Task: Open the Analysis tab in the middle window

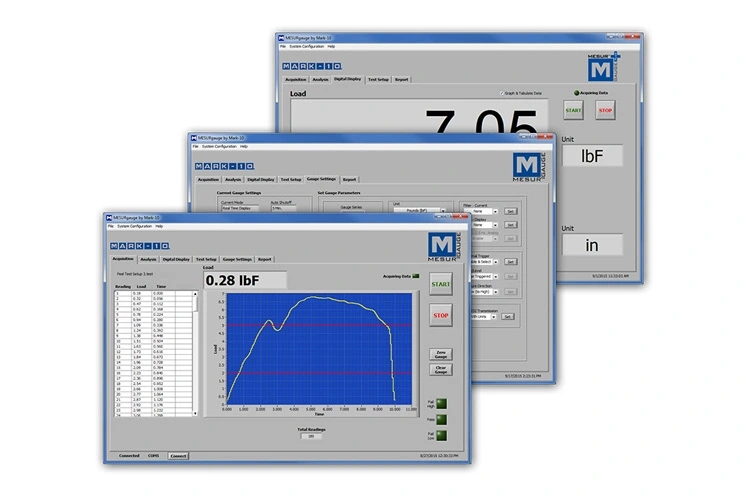Action: (233, 179)
